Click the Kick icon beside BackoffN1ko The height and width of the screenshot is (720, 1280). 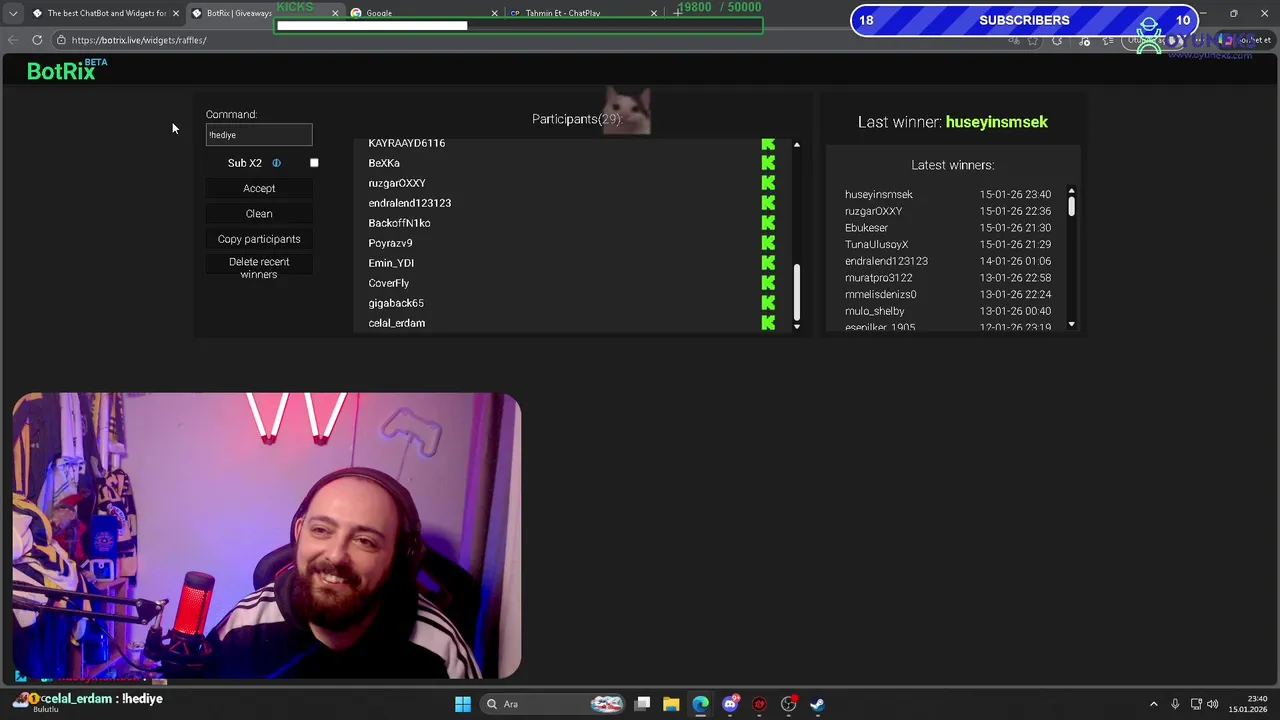(768, 223)
